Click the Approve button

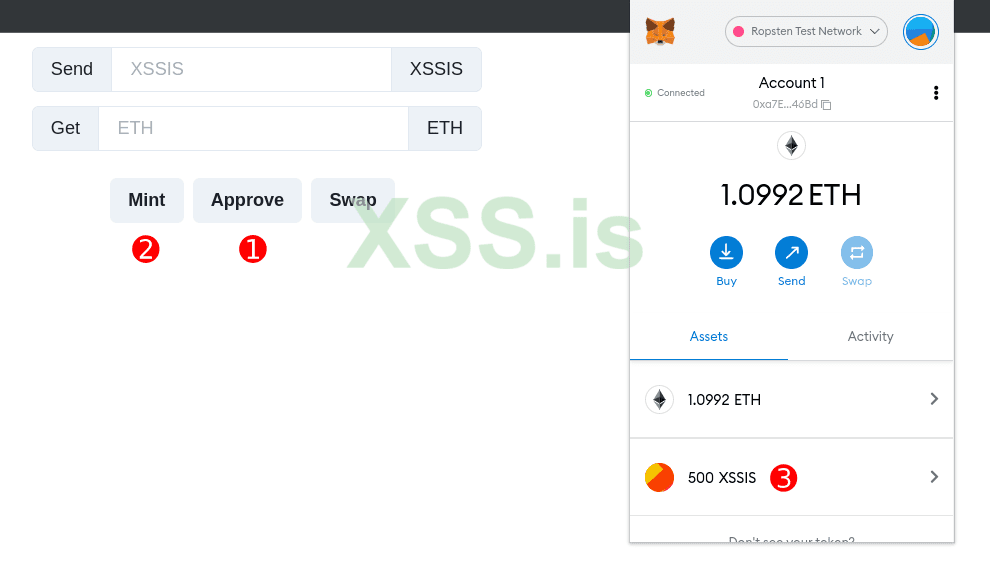[x=247, y=200]
